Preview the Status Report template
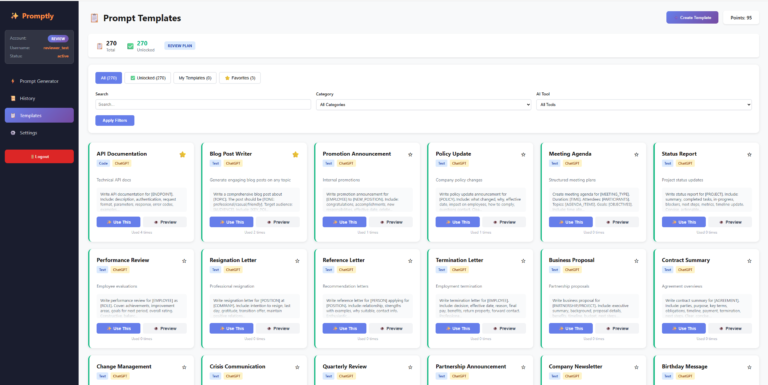This screenshot has height=385, width=768. click(x=730, y=222)
